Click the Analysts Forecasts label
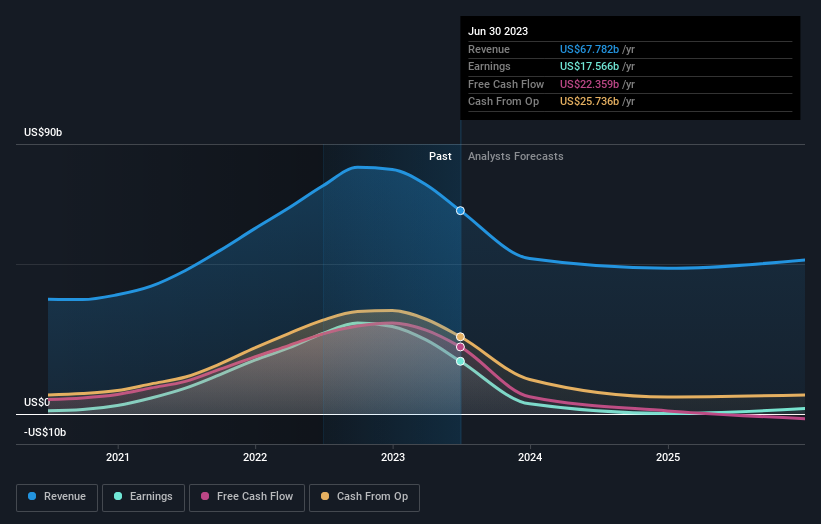Viewport: 821px width, 524px height. (x=516, y=156)
